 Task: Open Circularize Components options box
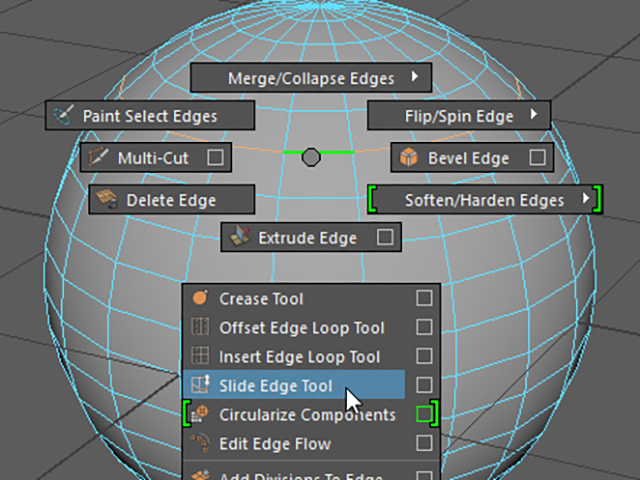click(x=424, y=414)
